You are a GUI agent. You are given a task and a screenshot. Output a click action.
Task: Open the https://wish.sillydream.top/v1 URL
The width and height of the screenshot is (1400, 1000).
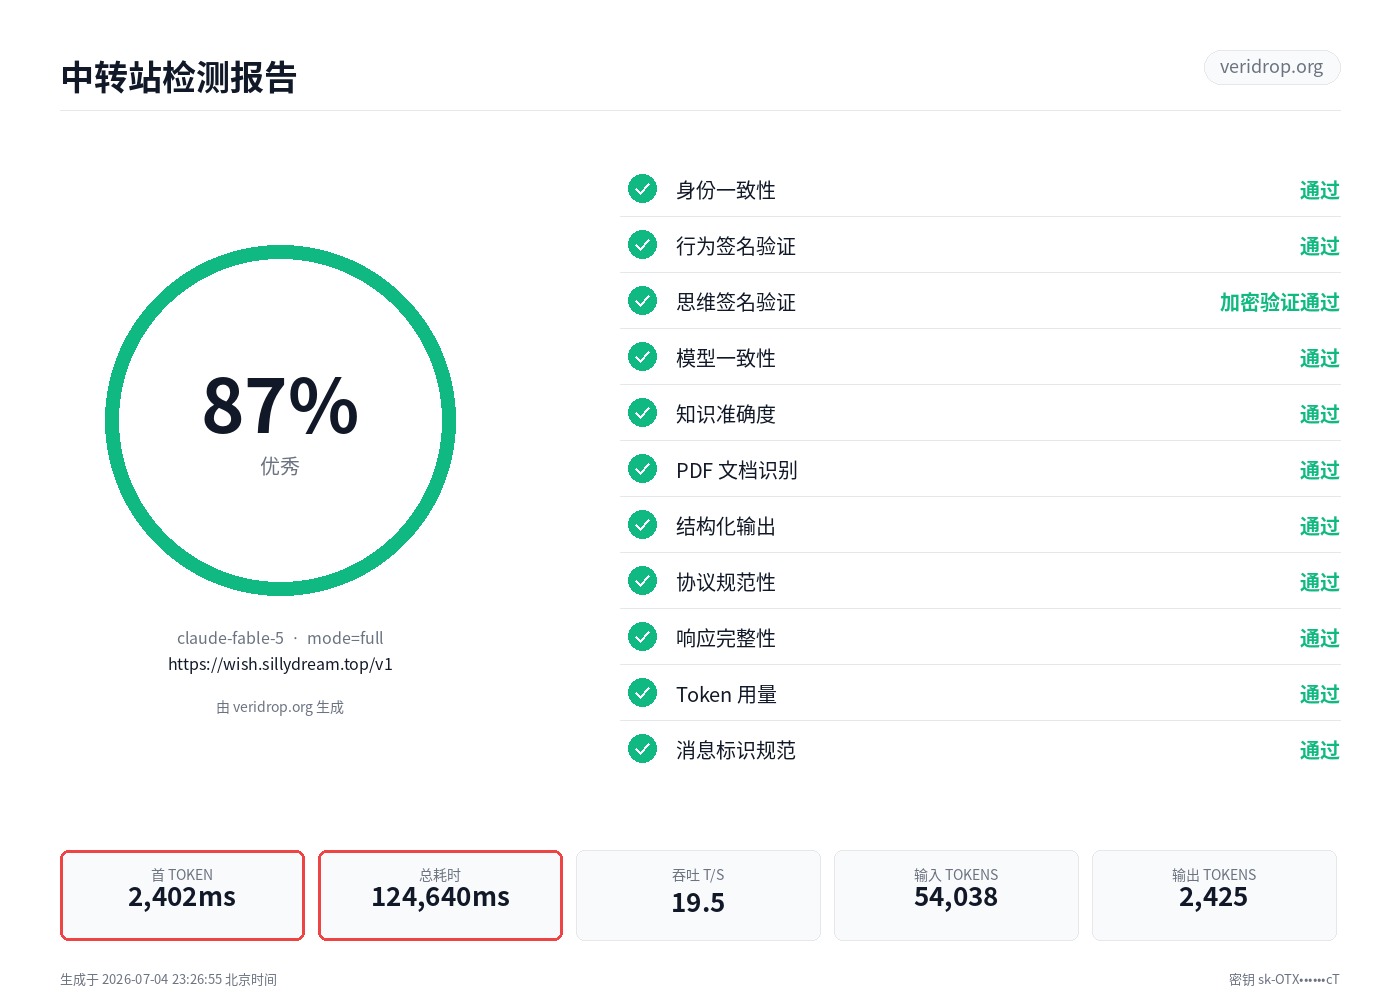click(280, 664)
